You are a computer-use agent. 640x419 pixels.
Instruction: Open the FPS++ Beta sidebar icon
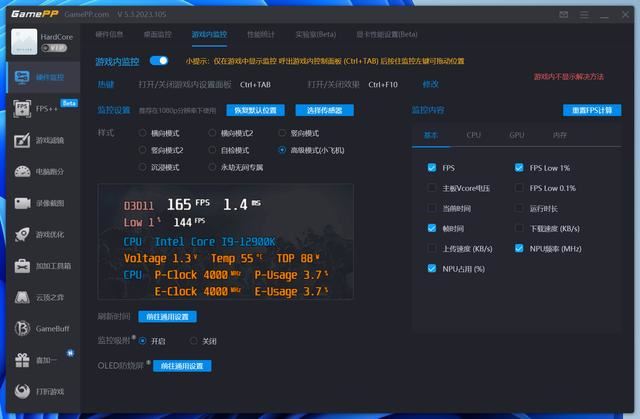click(x=40, y=108)
